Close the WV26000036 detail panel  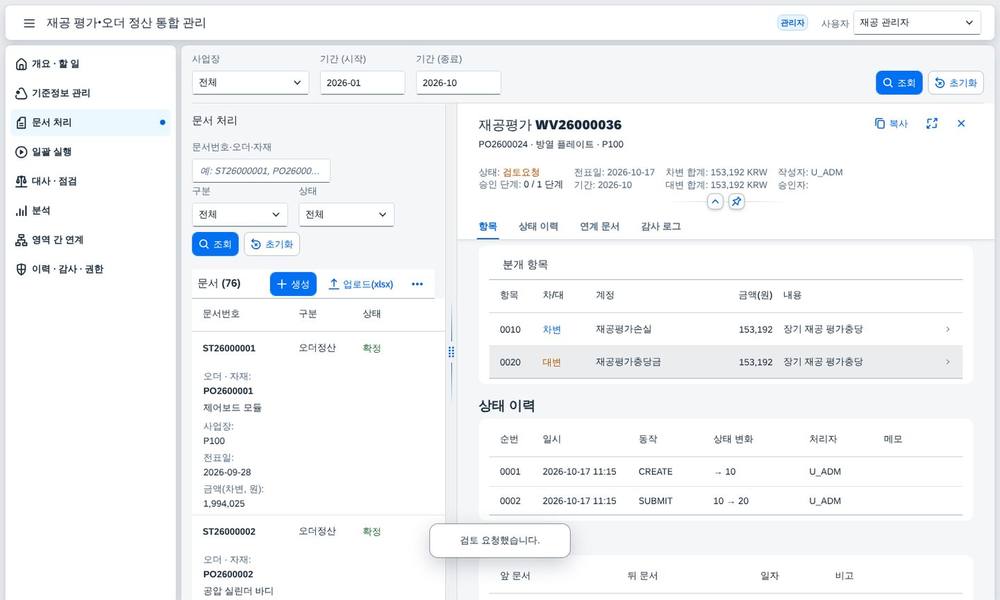point(961,124)
